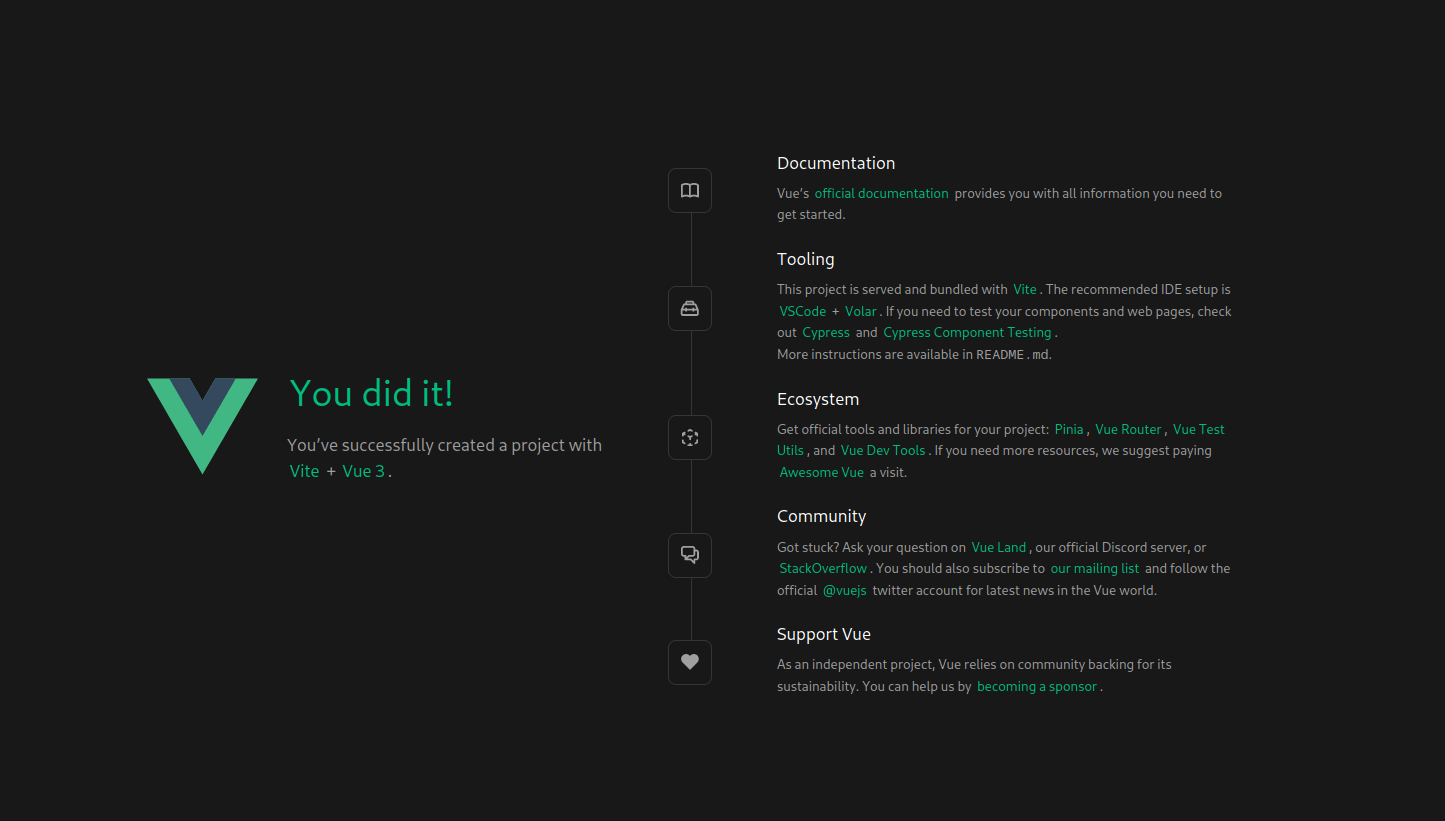The height and width of the screenshot is (821, 1445).
Task: Open the Awesome Vue link
Action: click(x=822, y=472)
